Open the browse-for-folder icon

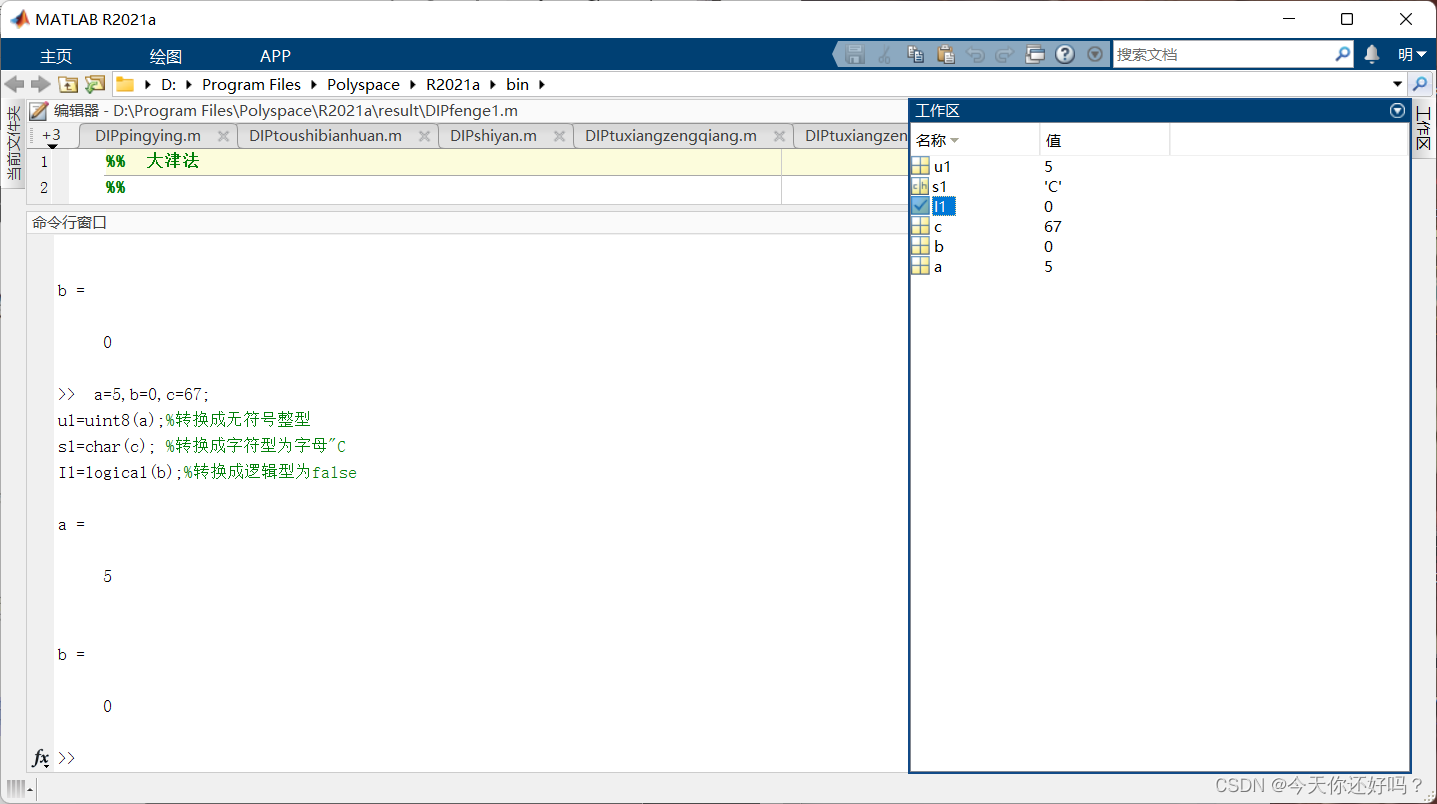click(94, 84)
